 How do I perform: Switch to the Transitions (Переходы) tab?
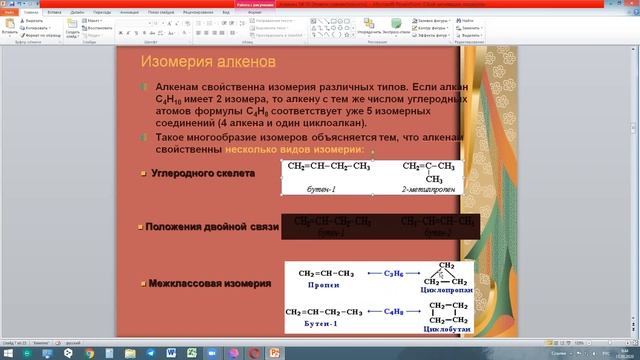[x=102, y=12]
